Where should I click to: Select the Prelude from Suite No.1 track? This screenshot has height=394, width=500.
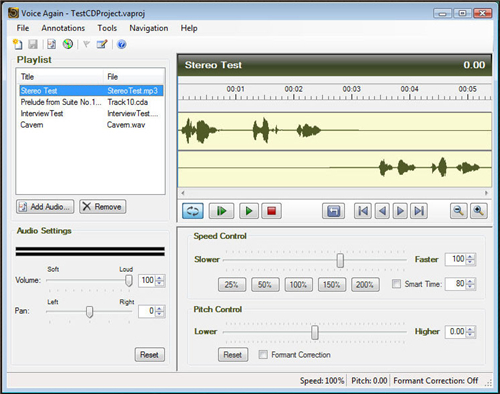point(91,102)
